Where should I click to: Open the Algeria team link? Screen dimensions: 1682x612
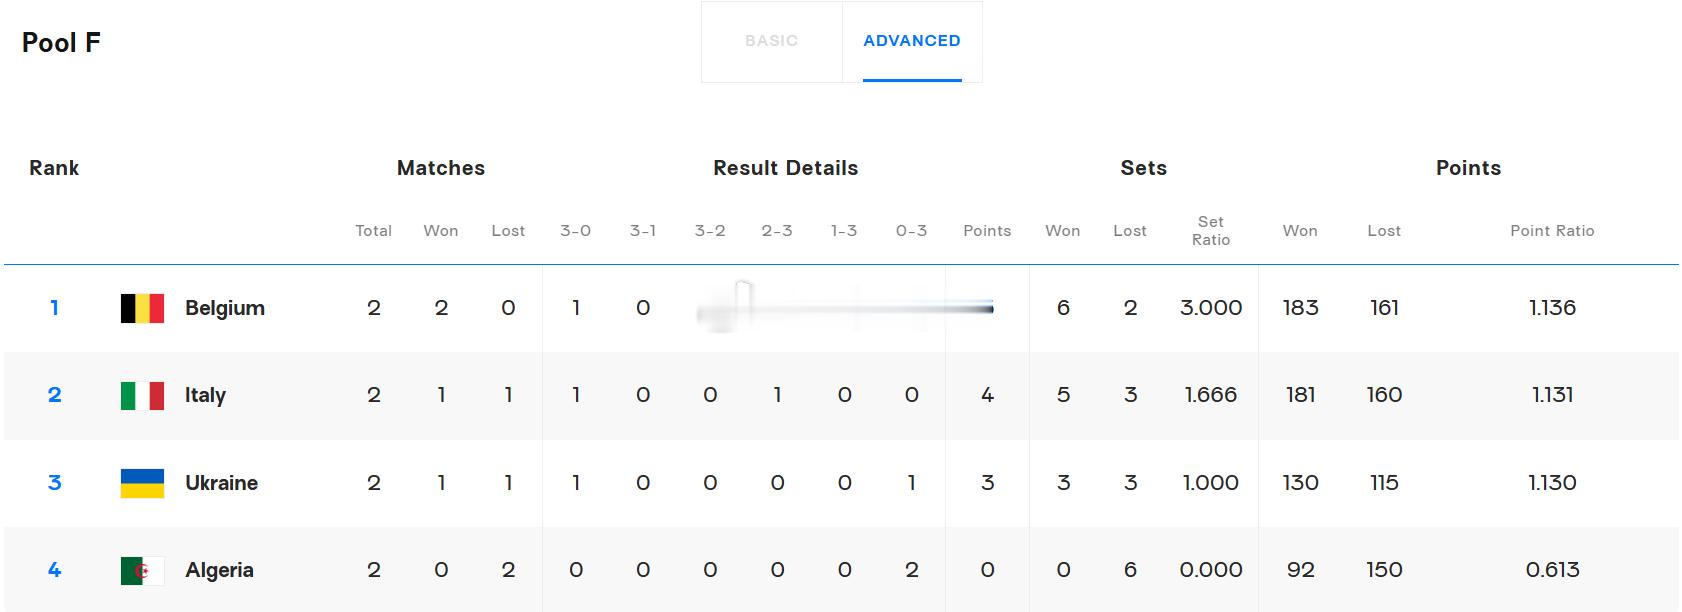click(219, 570)
